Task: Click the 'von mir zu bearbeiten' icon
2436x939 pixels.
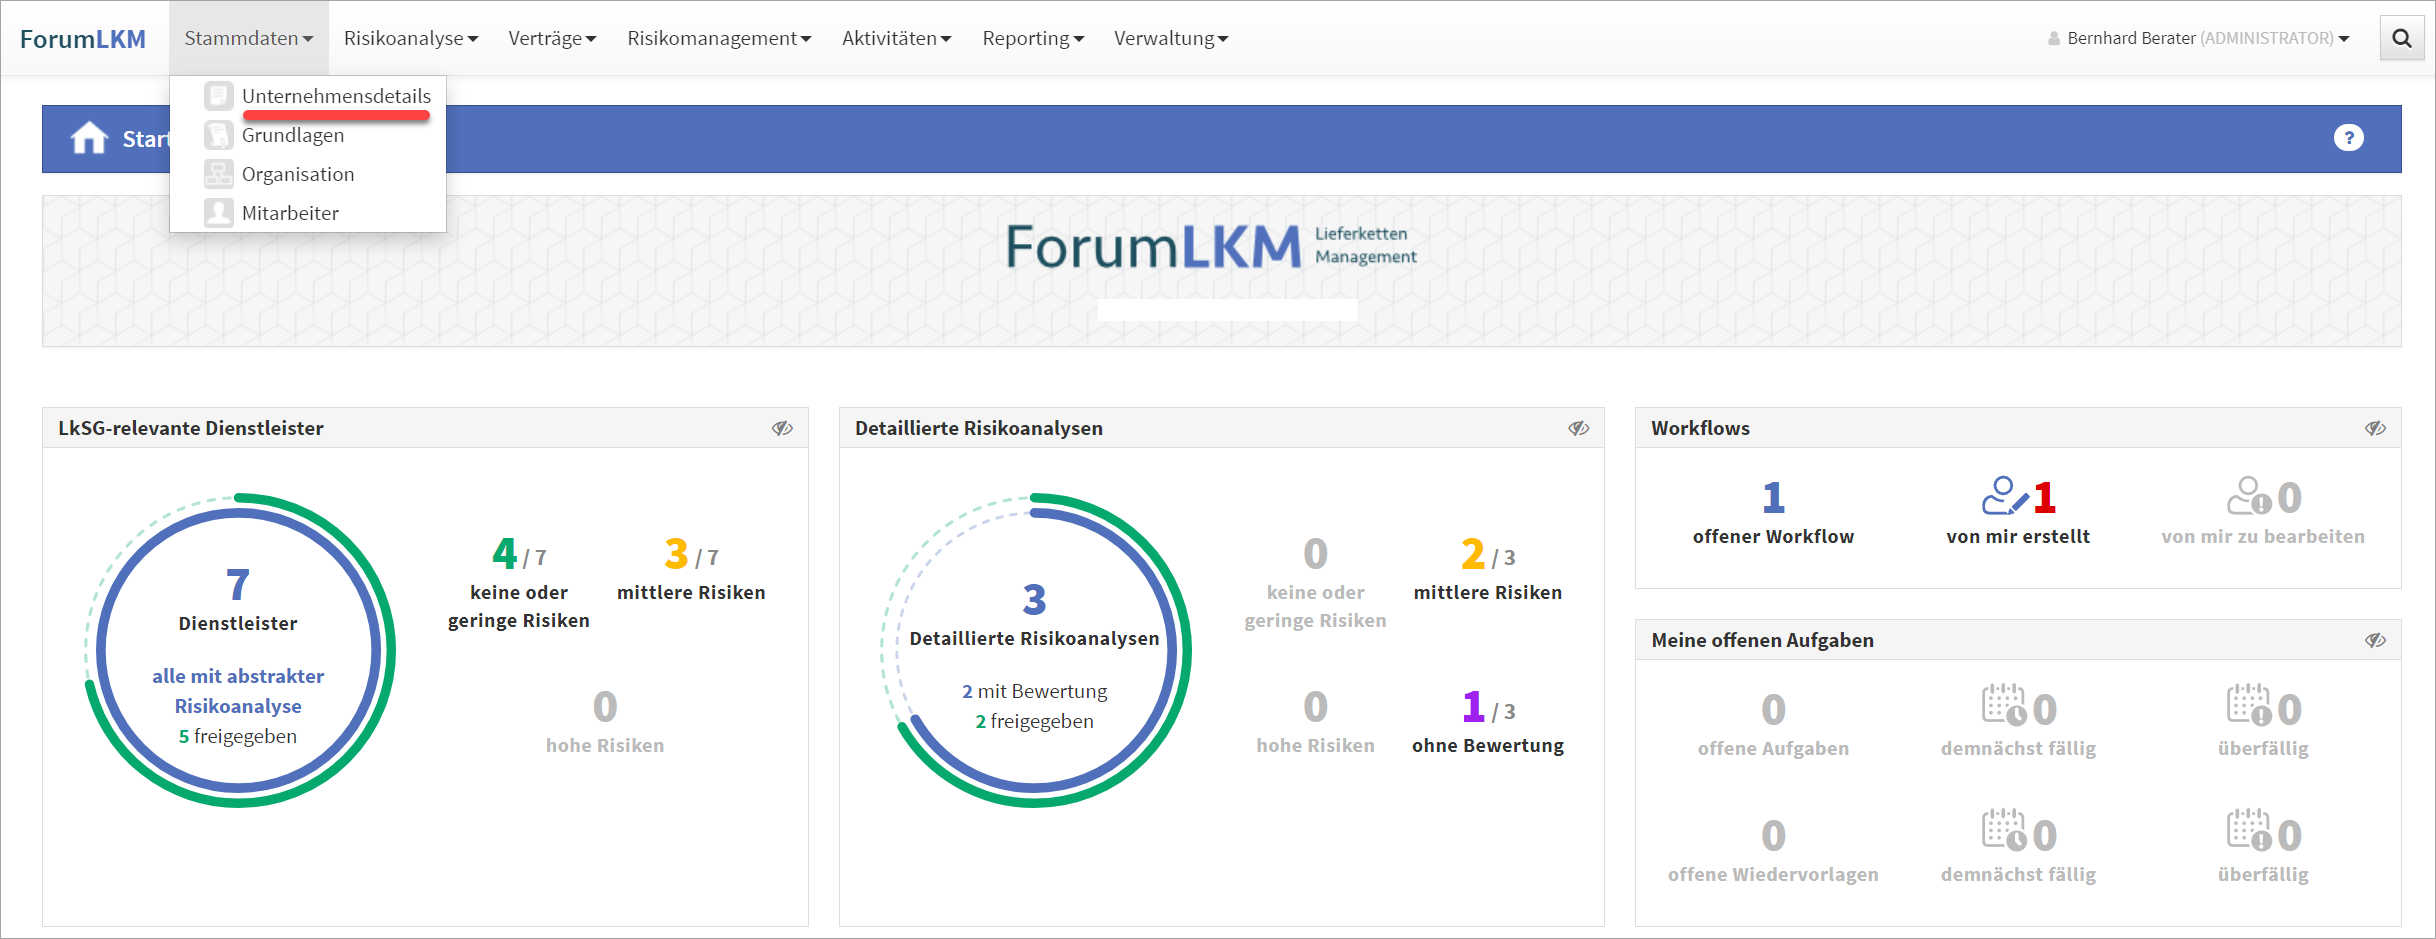Action: click(2248, 496)
